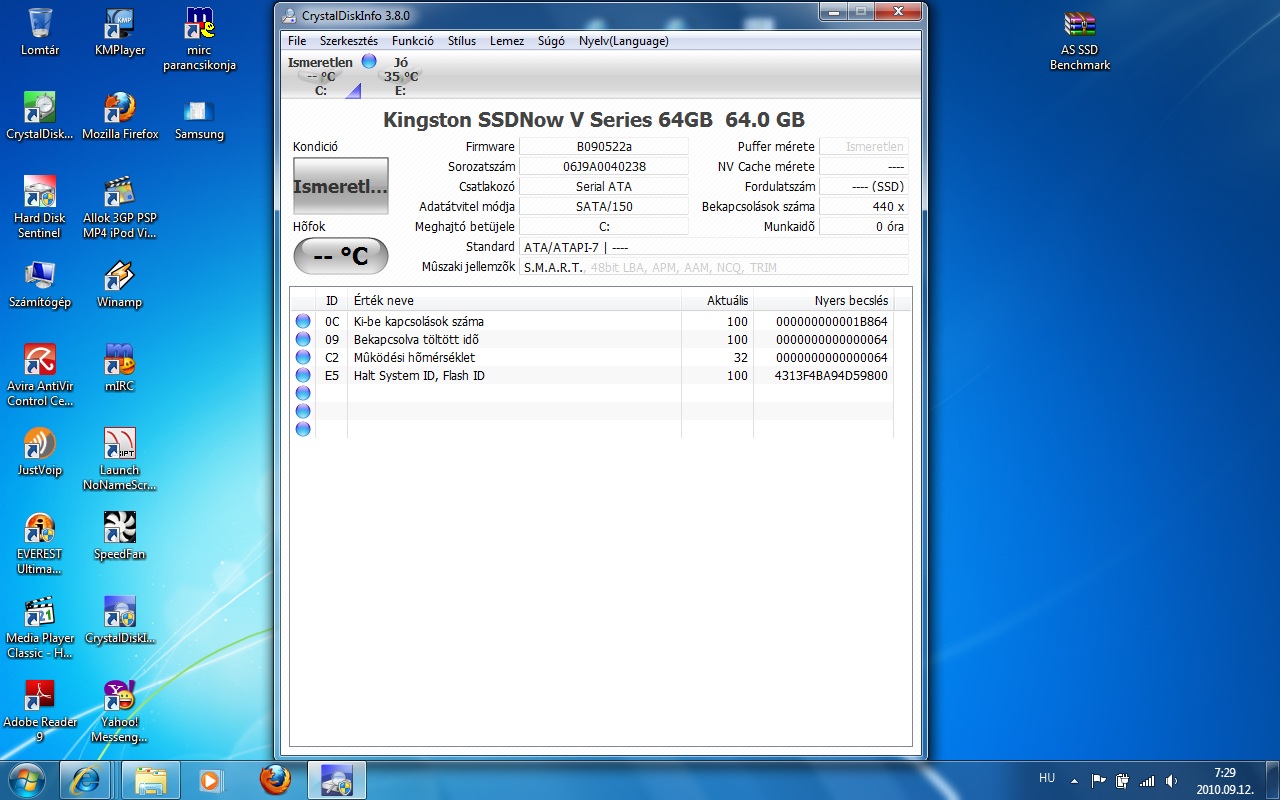The height and width of the screenshot is (800, 1280).
Task: Open the Avira AntiVir Control Center icon
Action: tap(40, 375)
